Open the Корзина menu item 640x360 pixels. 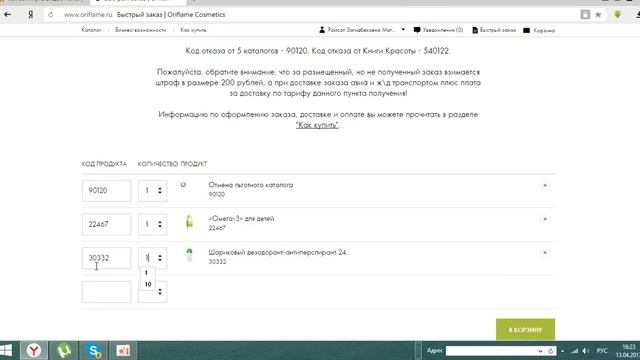(x=544, y=30)
